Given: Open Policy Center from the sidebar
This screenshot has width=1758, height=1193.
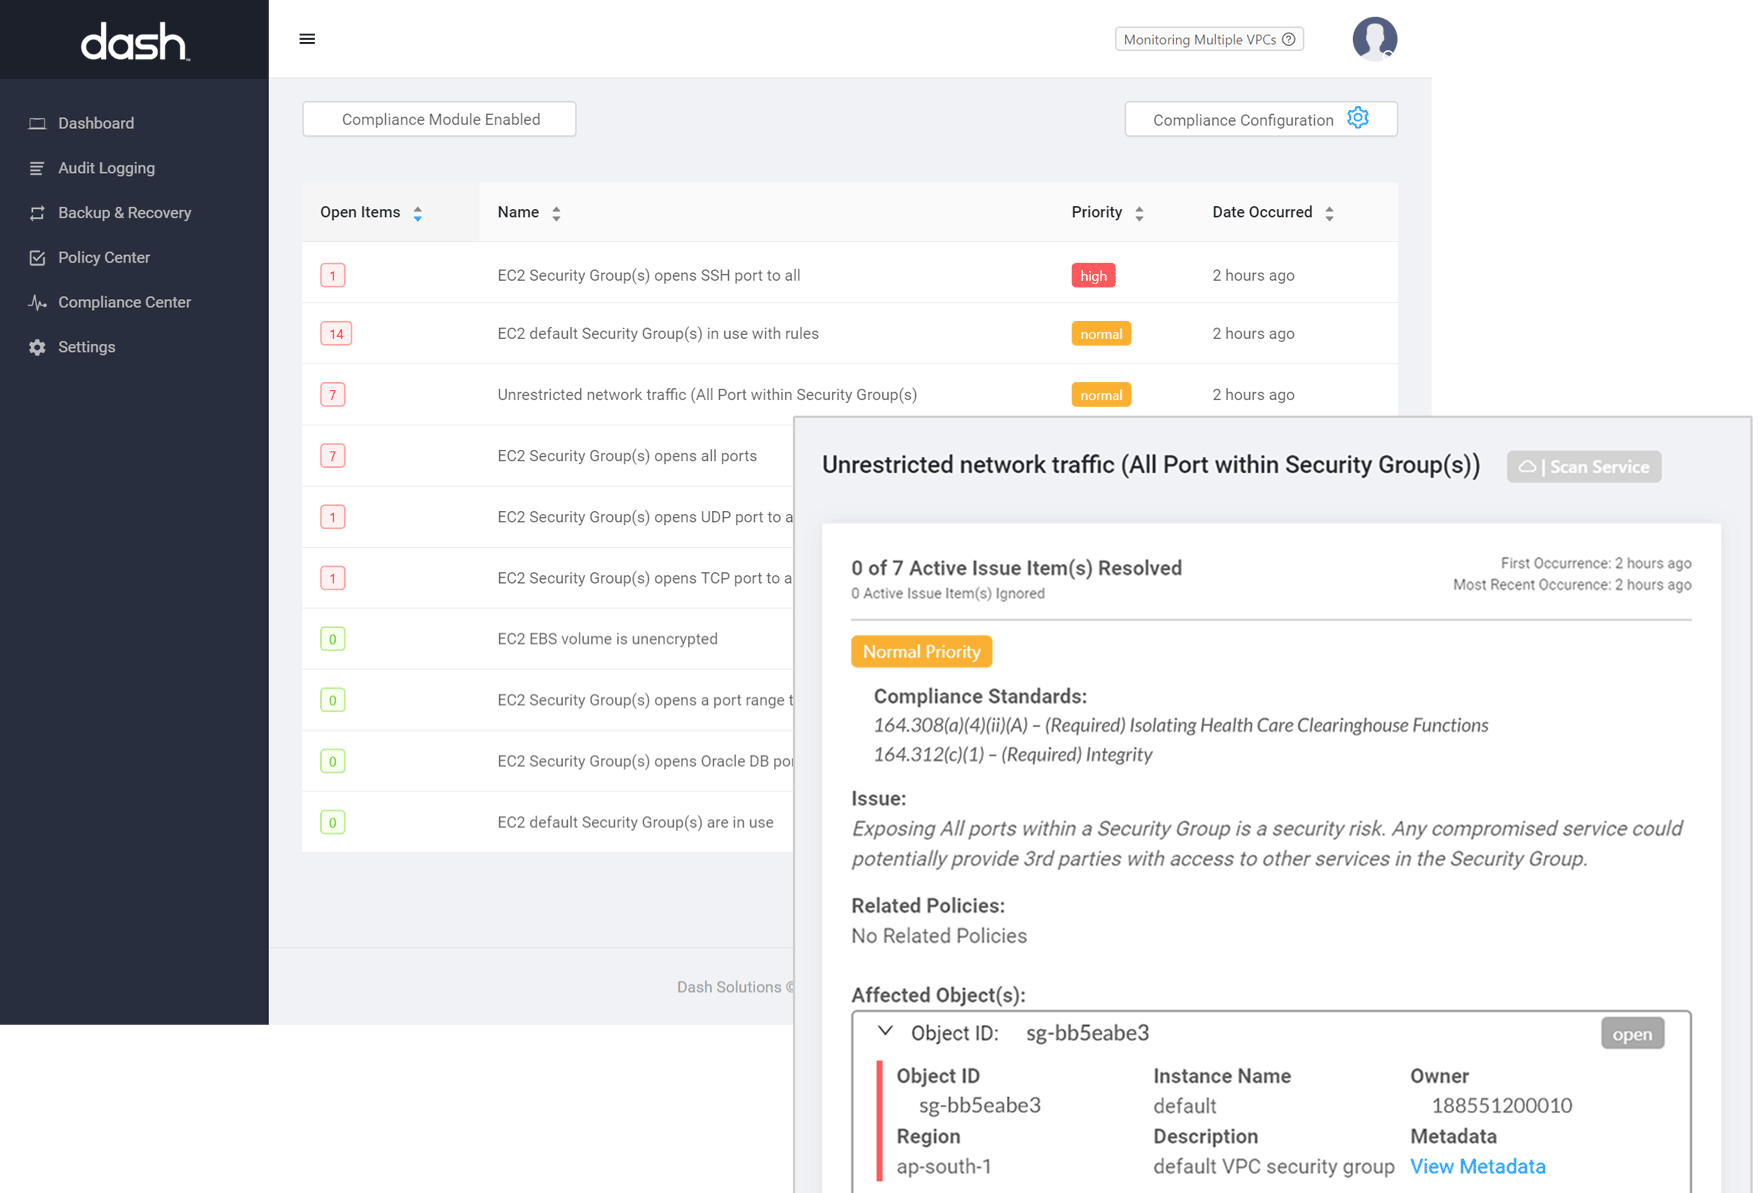Looking at the screenshot, I should point(104,258).
